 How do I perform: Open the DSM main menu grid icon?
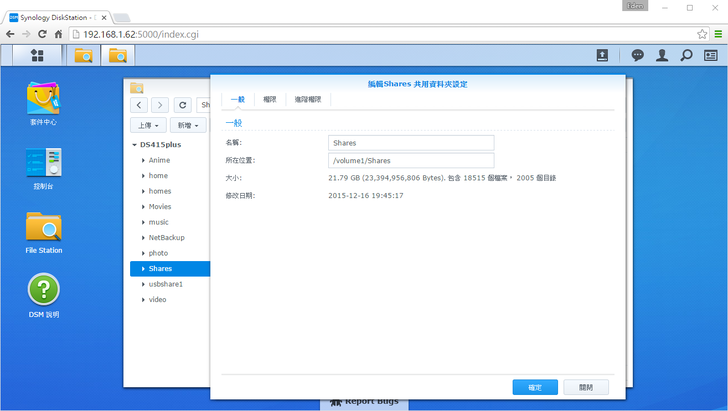(x=37, y=55)
